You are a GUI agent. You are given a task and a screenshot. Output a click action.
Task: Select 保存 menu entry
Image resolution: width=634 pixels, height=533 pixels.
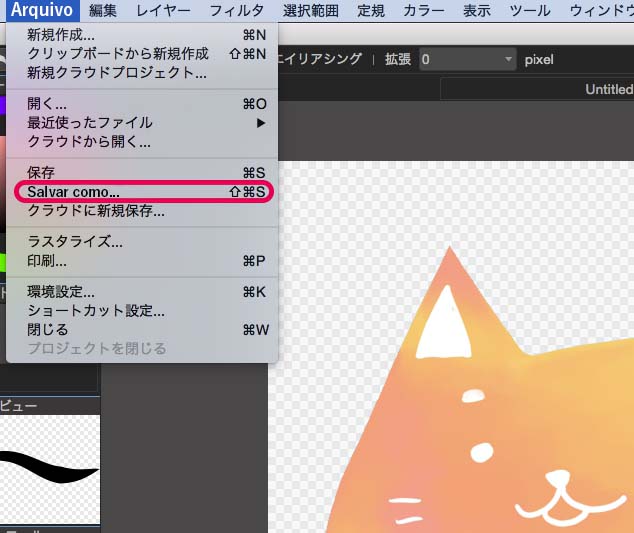(142, 173)
